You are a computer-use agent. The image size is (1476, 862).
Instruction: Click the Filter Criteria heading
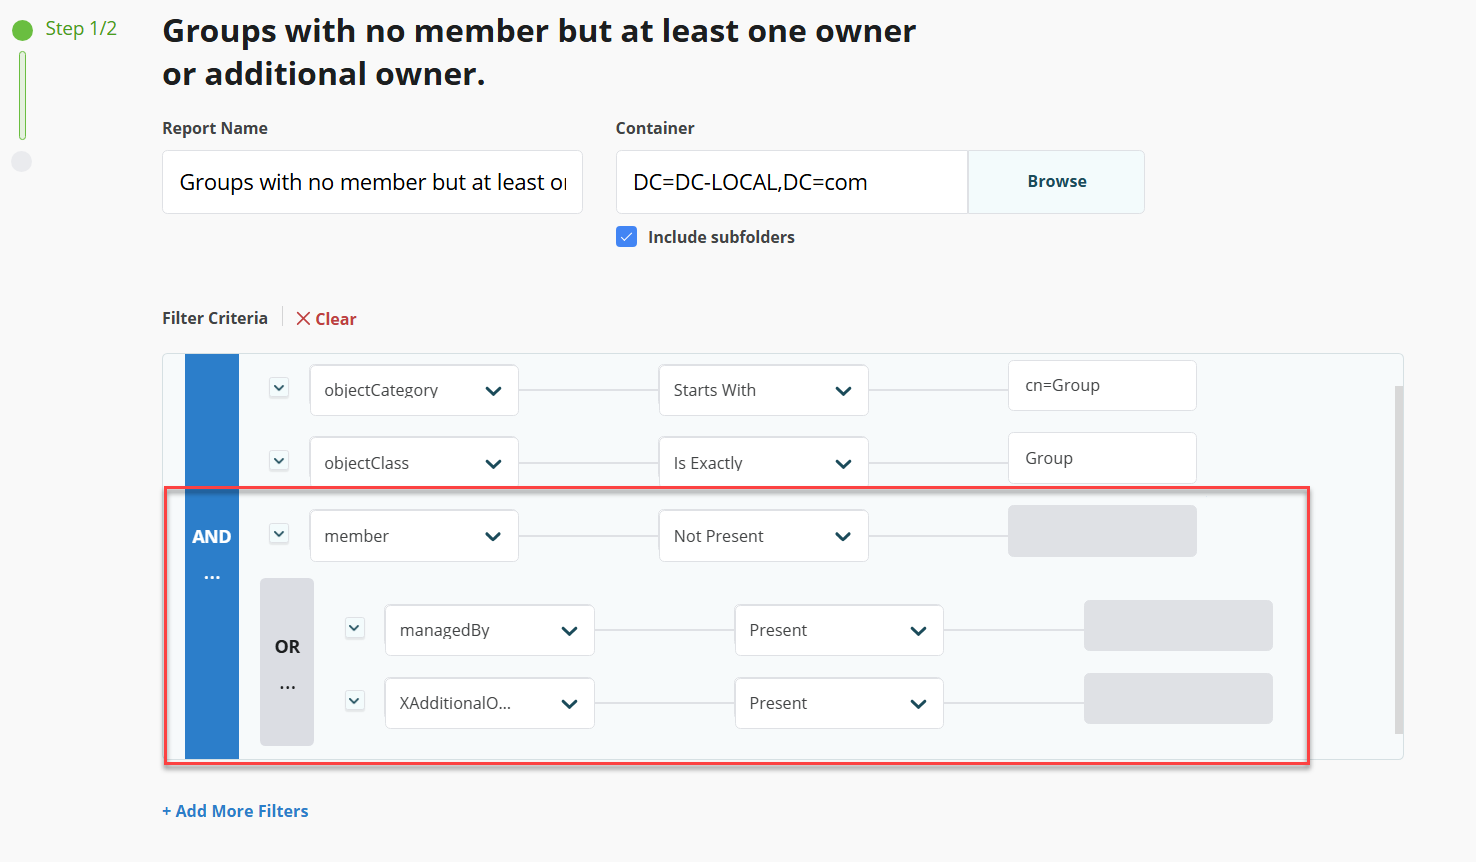pos(215,318)
